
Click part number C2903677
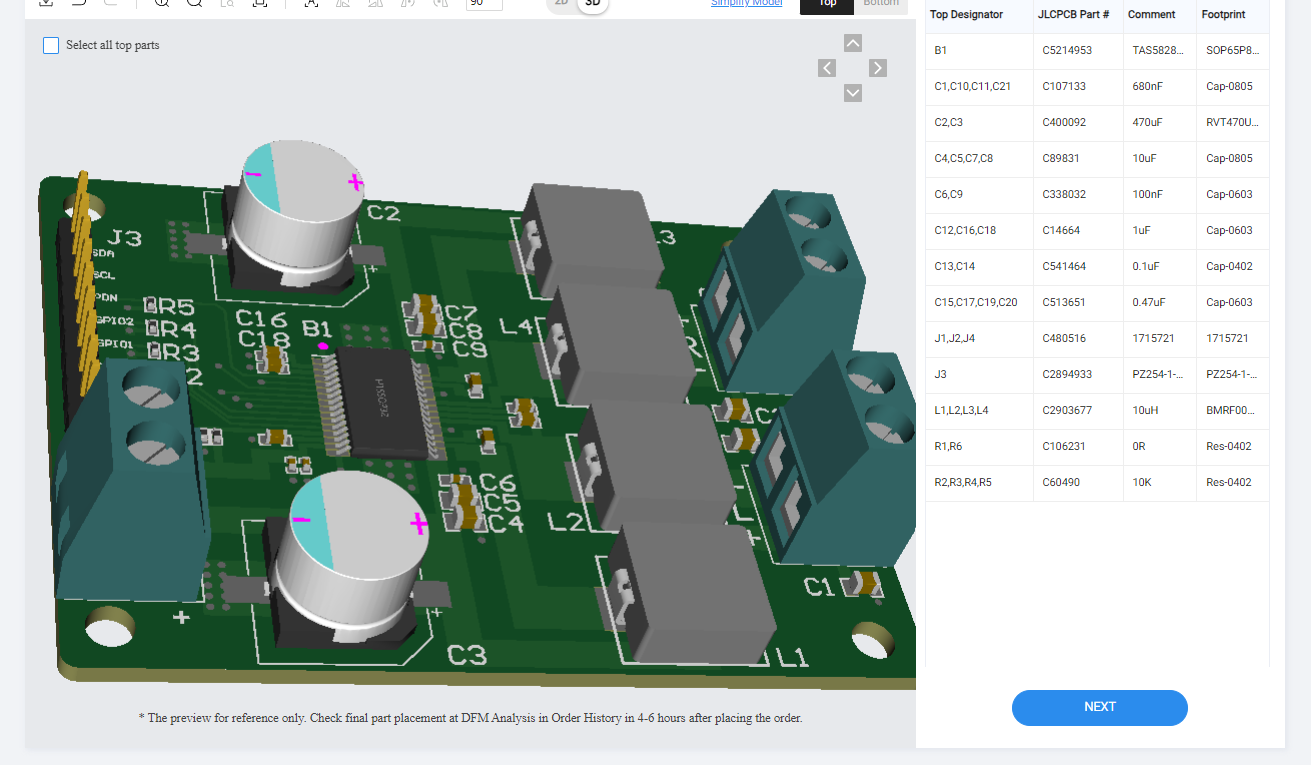1067,410
